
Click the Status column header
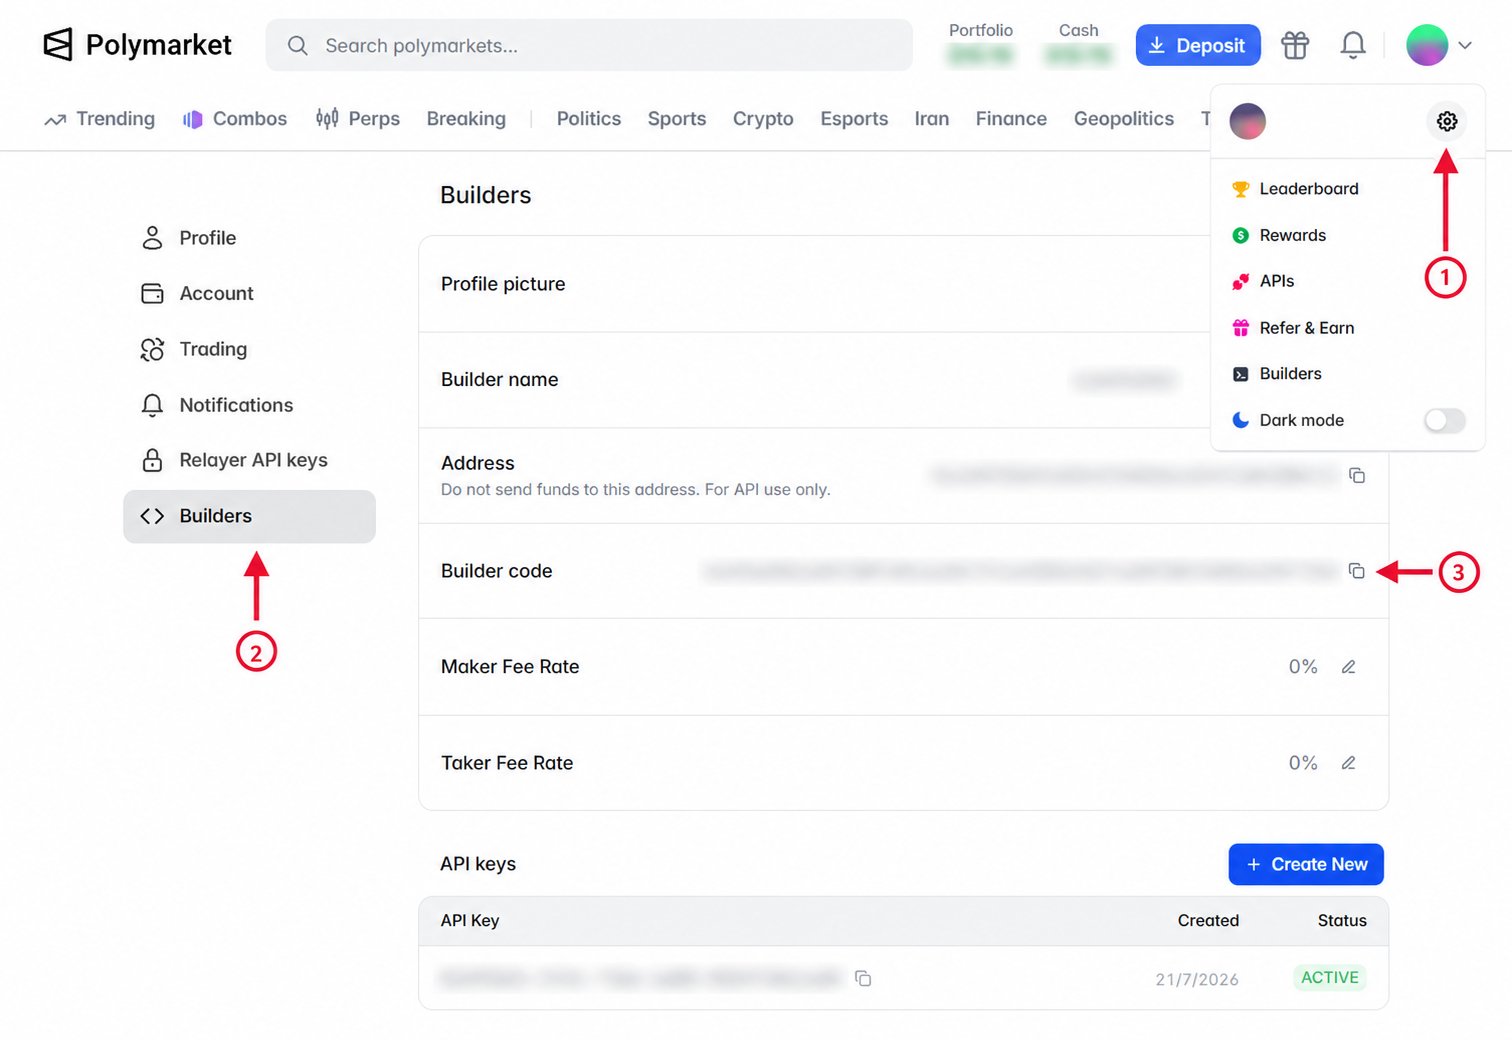(x=1342, y=921)
